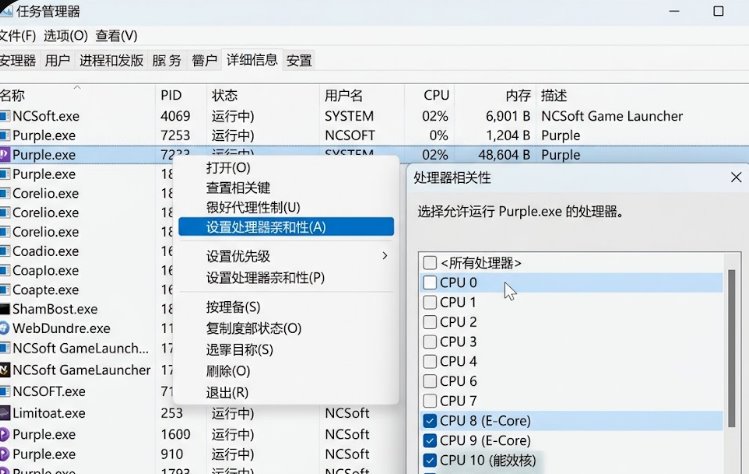
Task: Click the NCSoft GameLauncher dark logo icon
Action: pos(5,370)
